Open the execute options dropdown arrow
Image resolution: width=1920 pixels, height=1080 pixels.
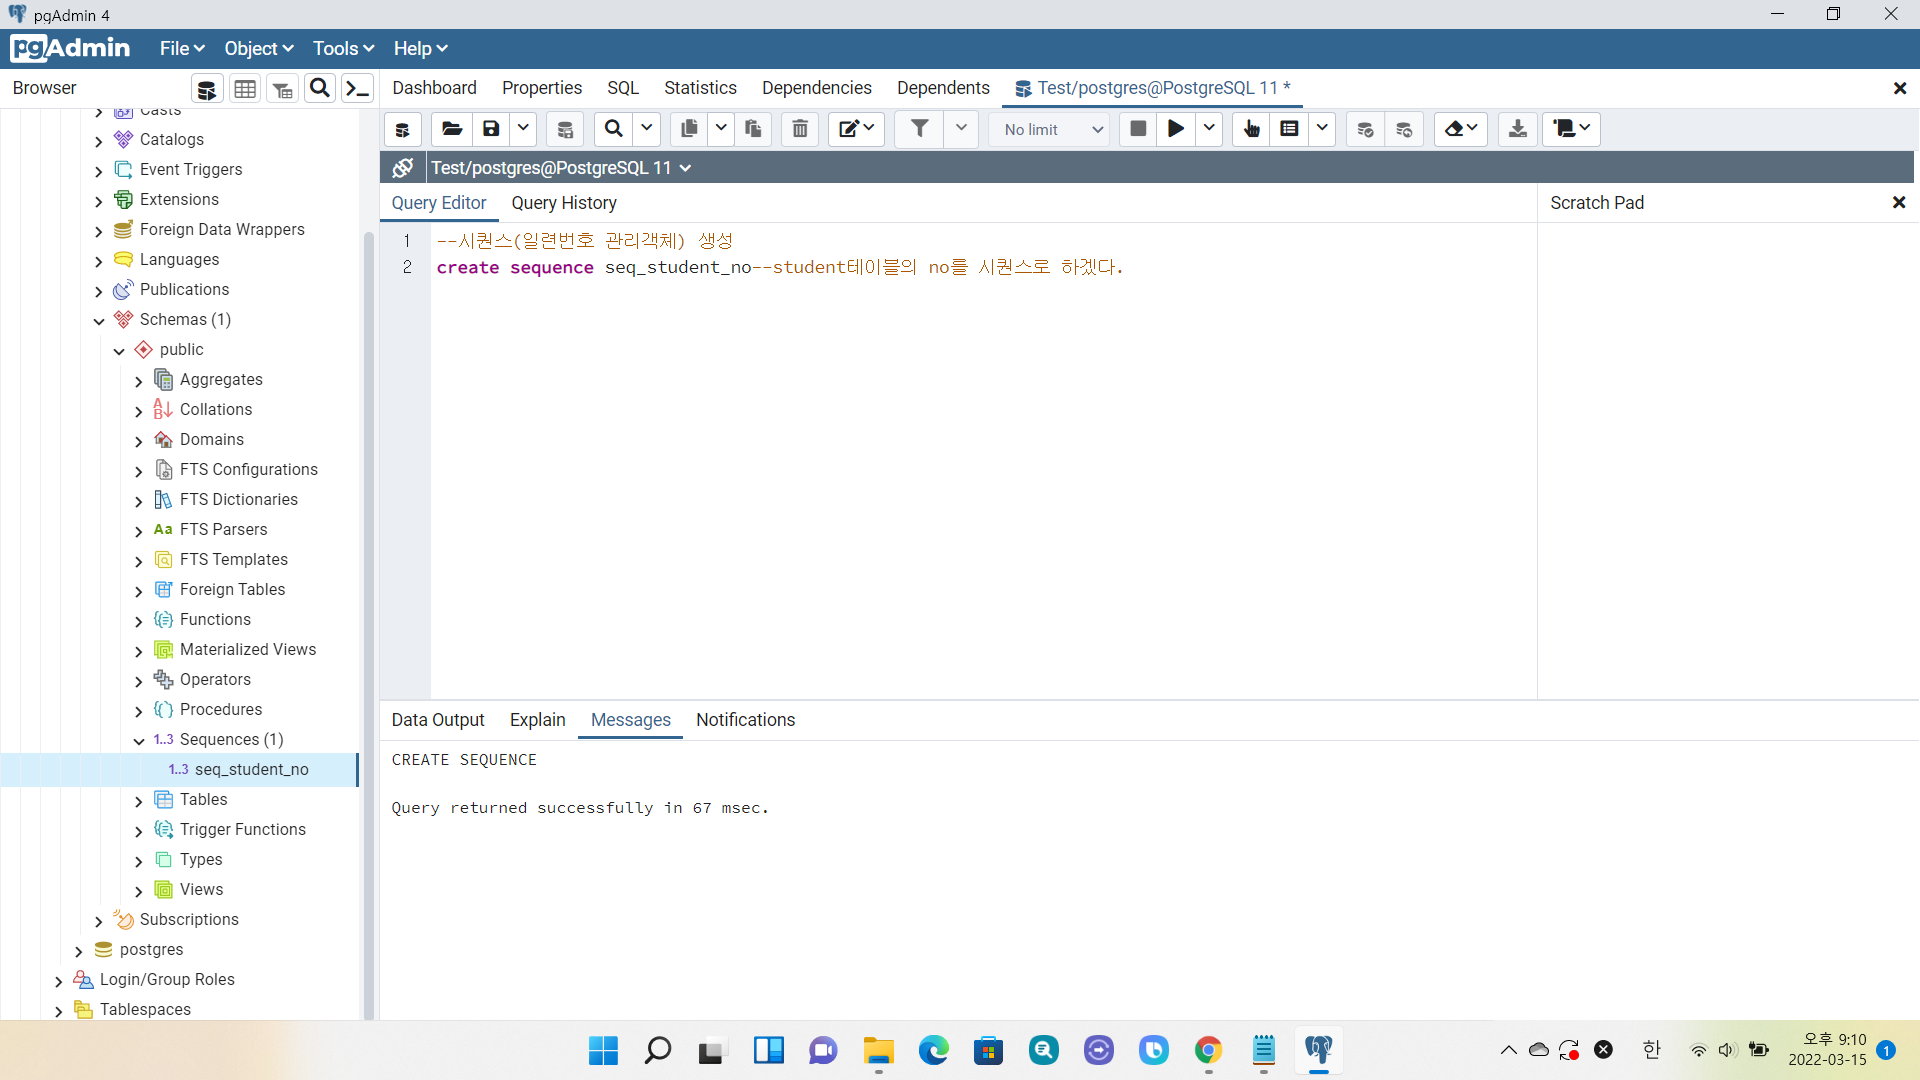click(1209, 129)
